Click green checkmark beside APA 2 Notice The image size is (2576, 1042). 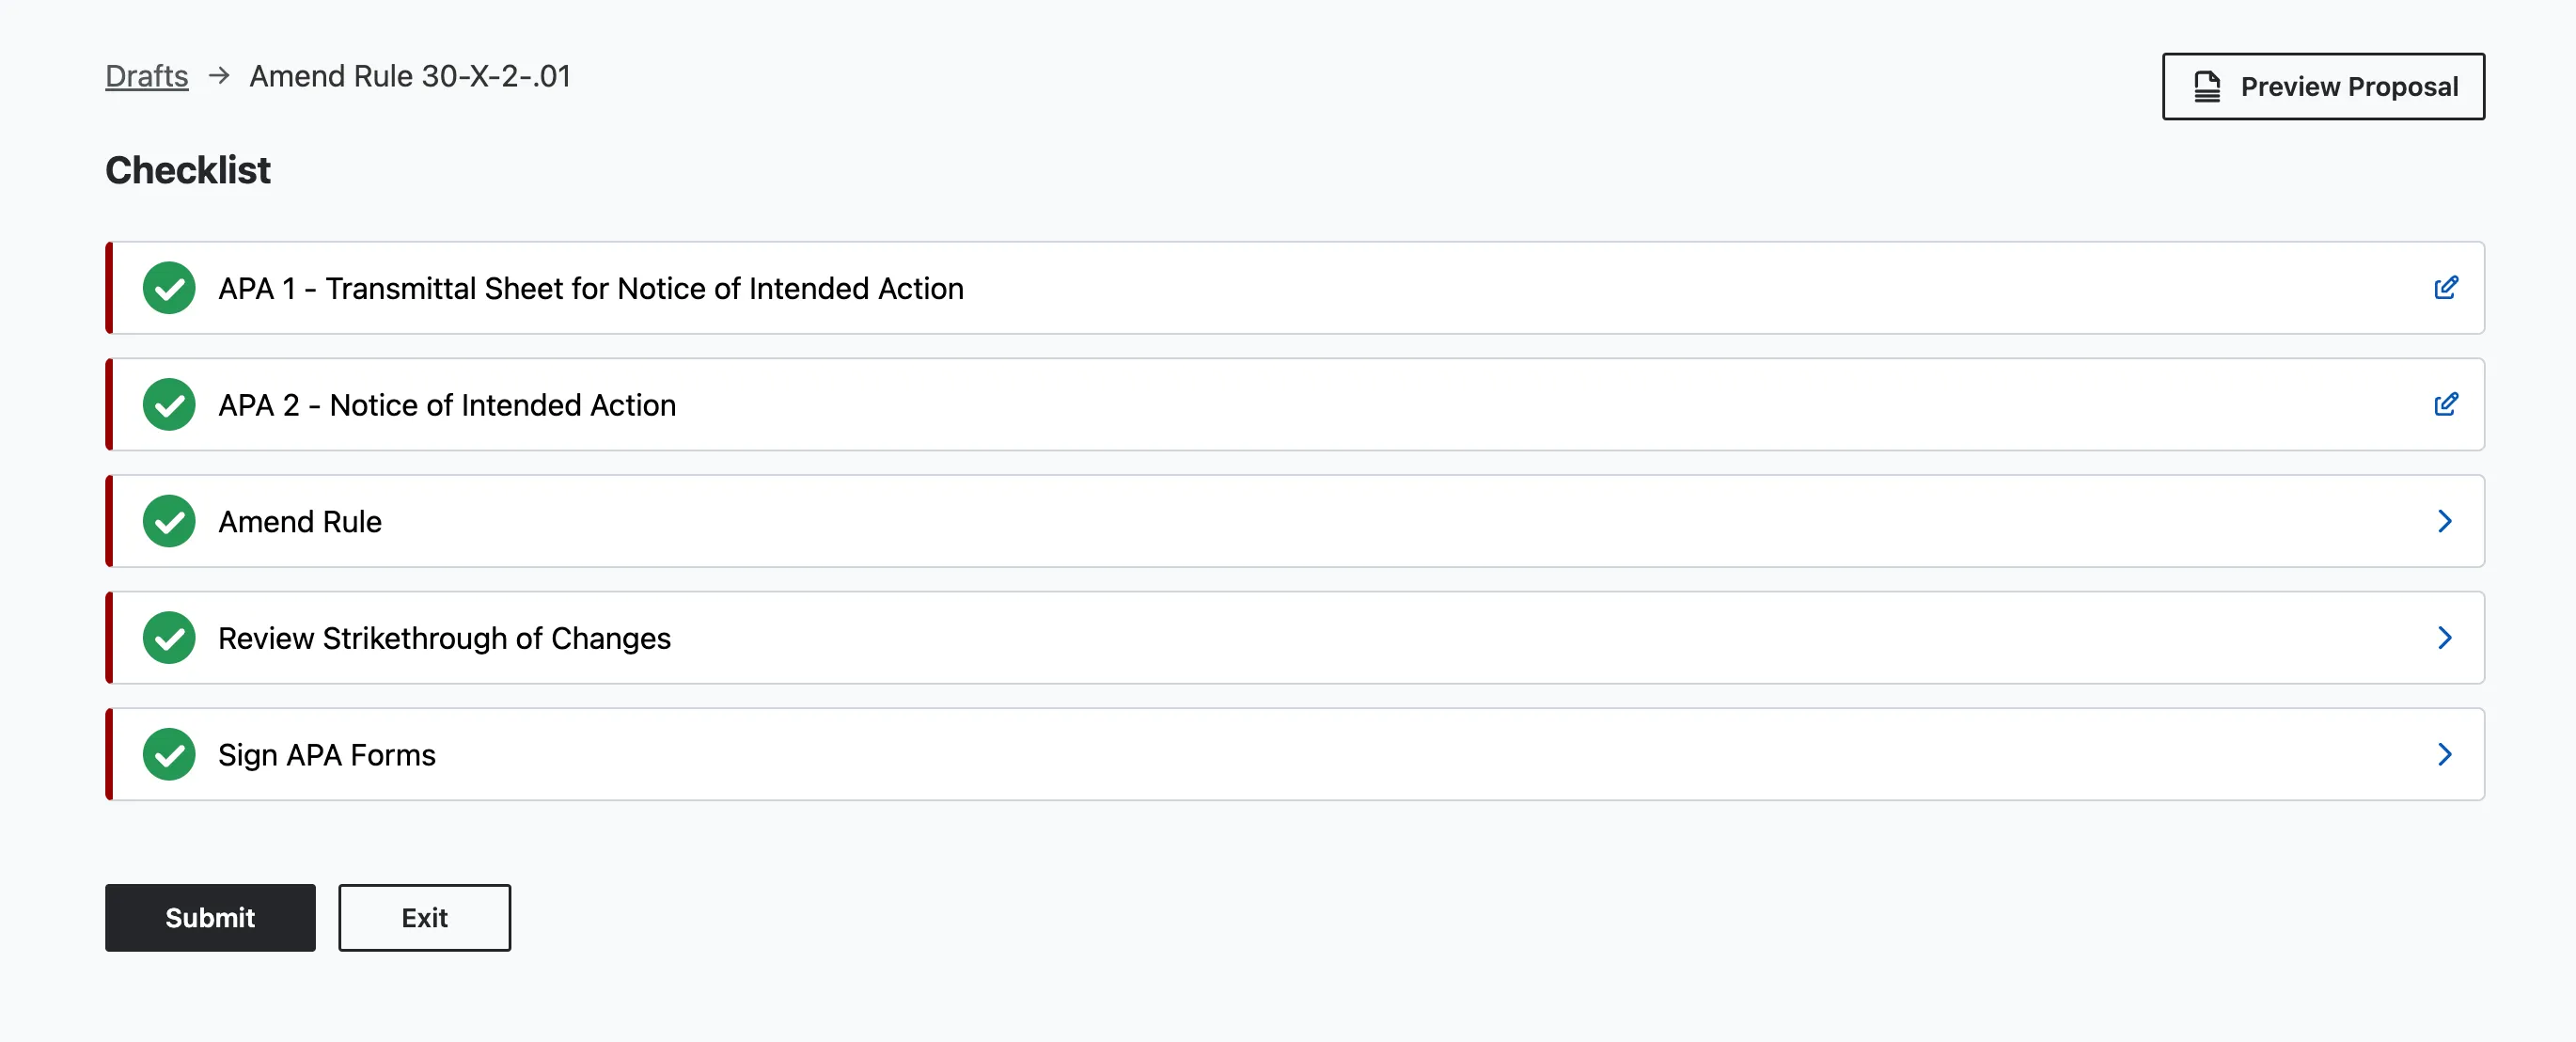[169, 405]
